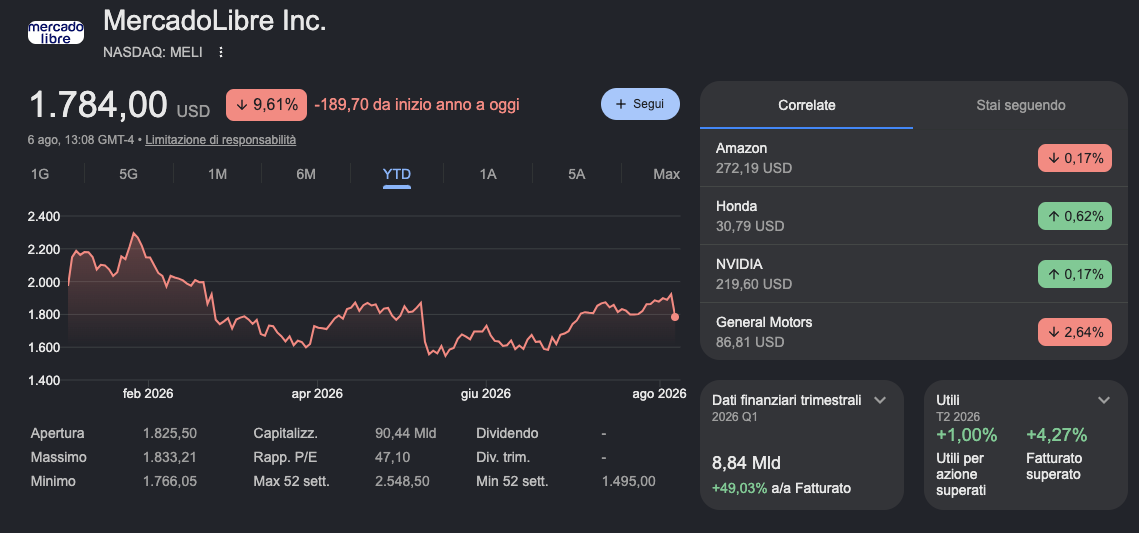Click the MercadoLibre Inc. title
The width and height of the screenshot is (1139, 533).
coord(215,20)
